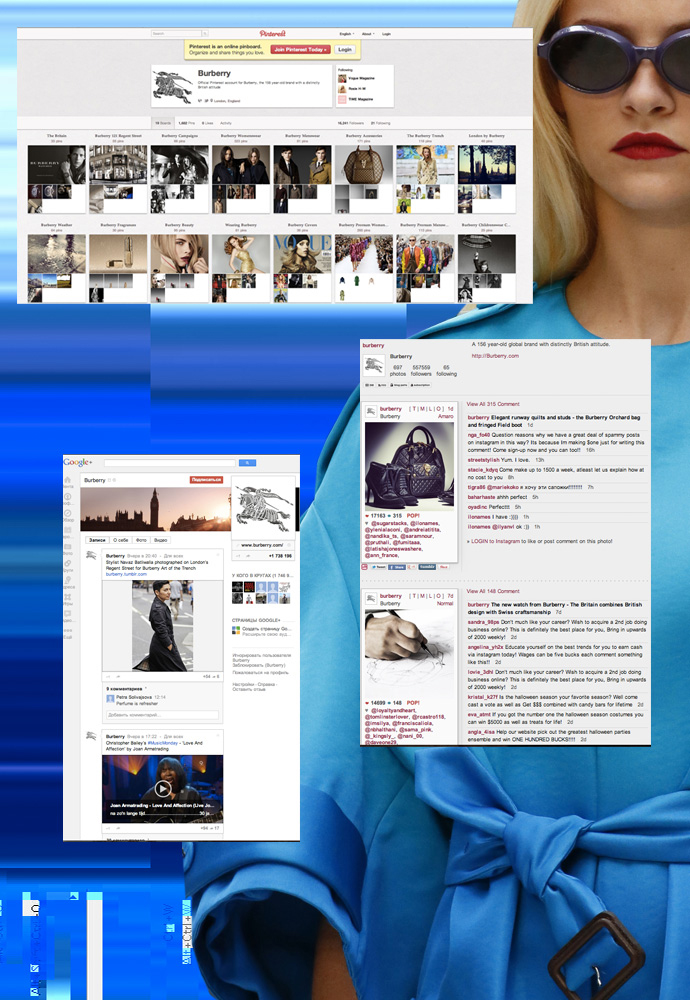This screenshot has width=690, height=1000.
Task: Click streetstylish commenter username
Action: pyautogui.click(x=484, y=460)
